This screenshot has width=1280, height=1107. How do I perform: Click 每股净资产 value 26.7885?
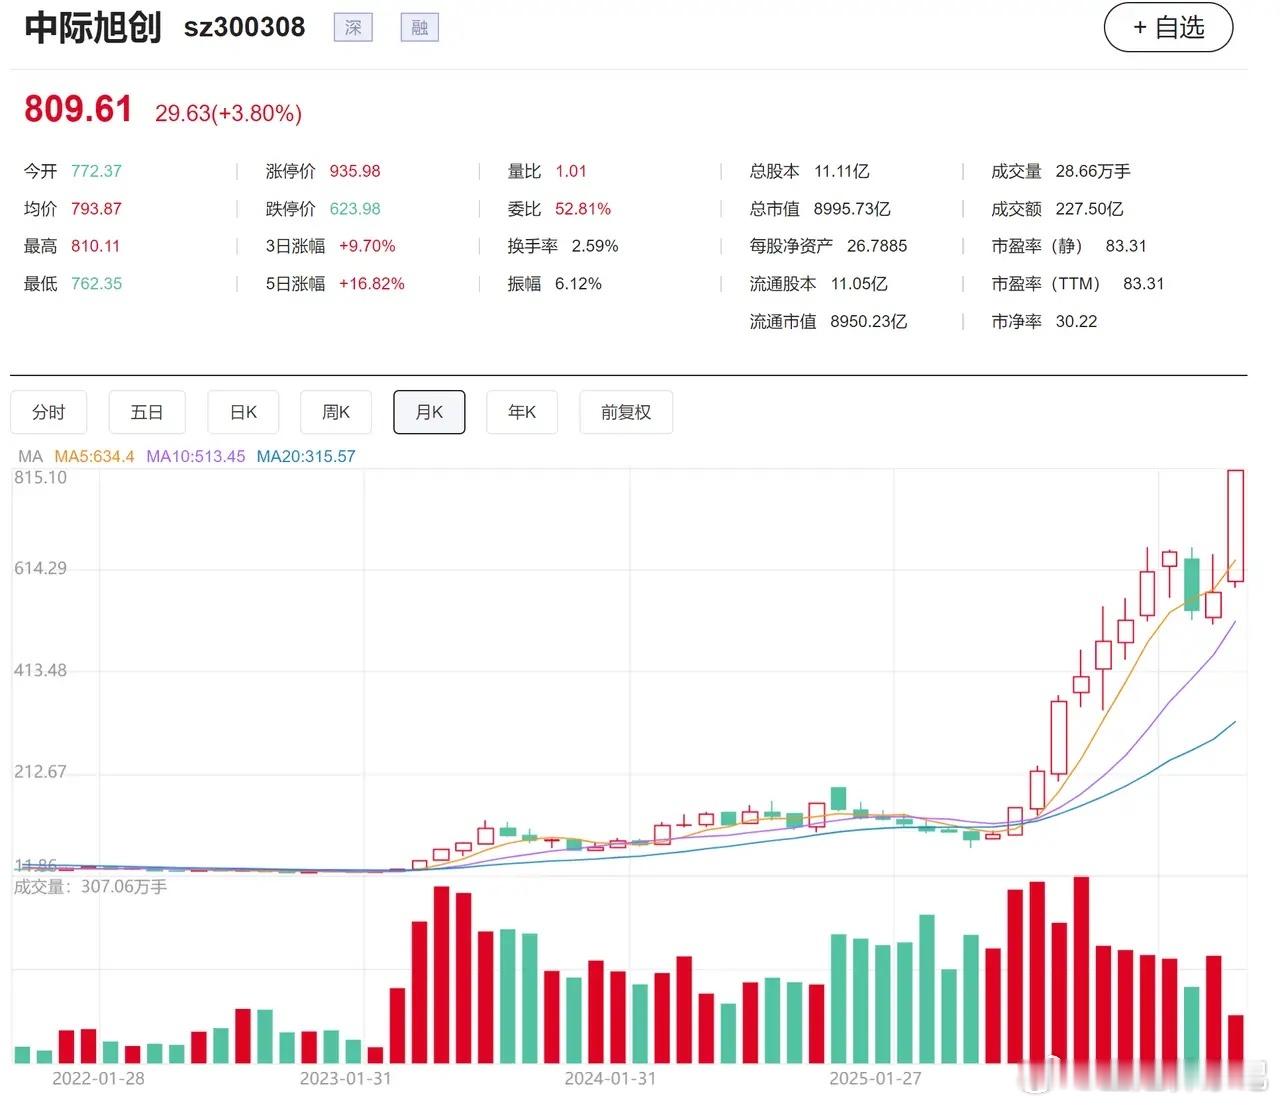click(877, 246)
